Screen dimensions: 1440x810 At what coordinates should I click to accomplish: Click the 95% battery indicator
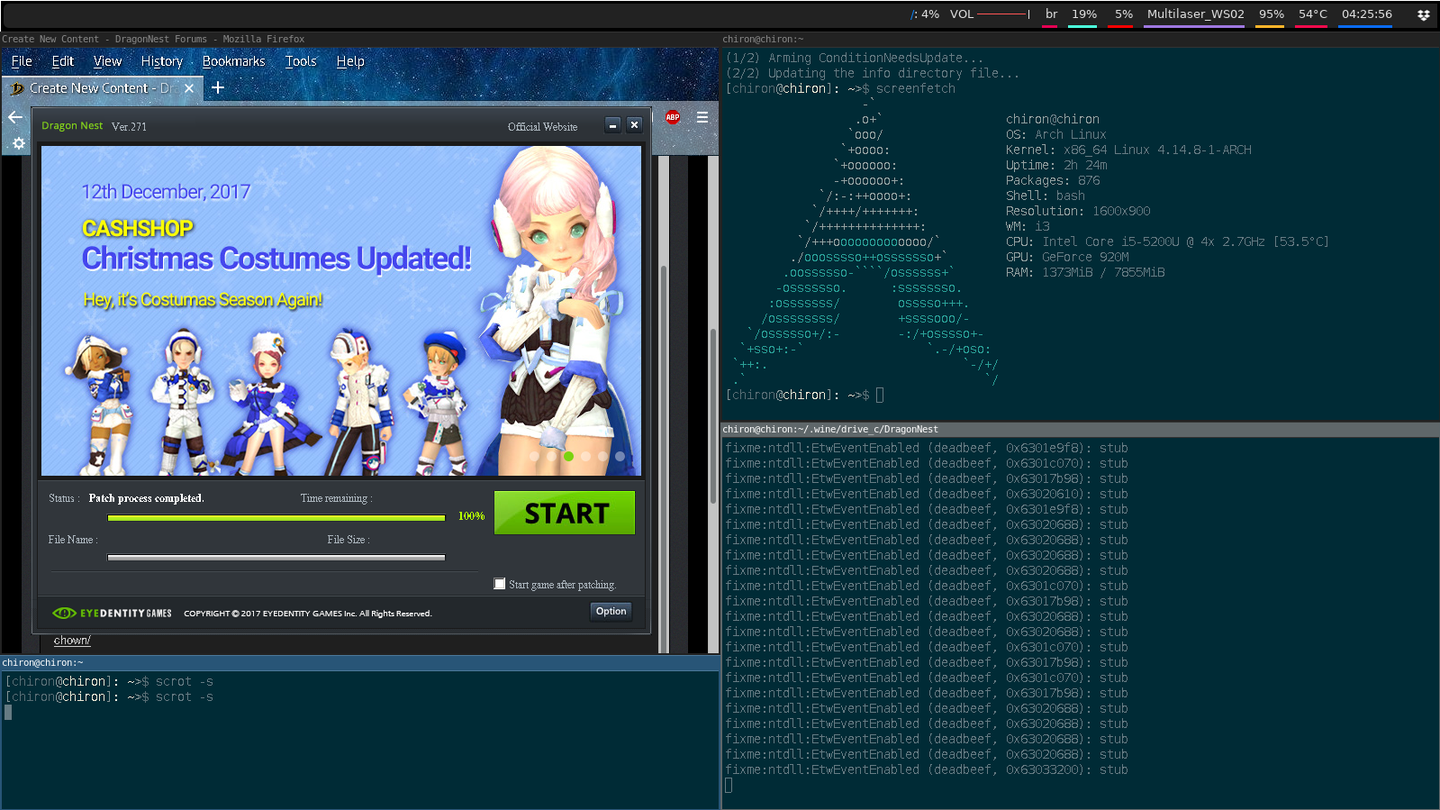point(1271,15)
